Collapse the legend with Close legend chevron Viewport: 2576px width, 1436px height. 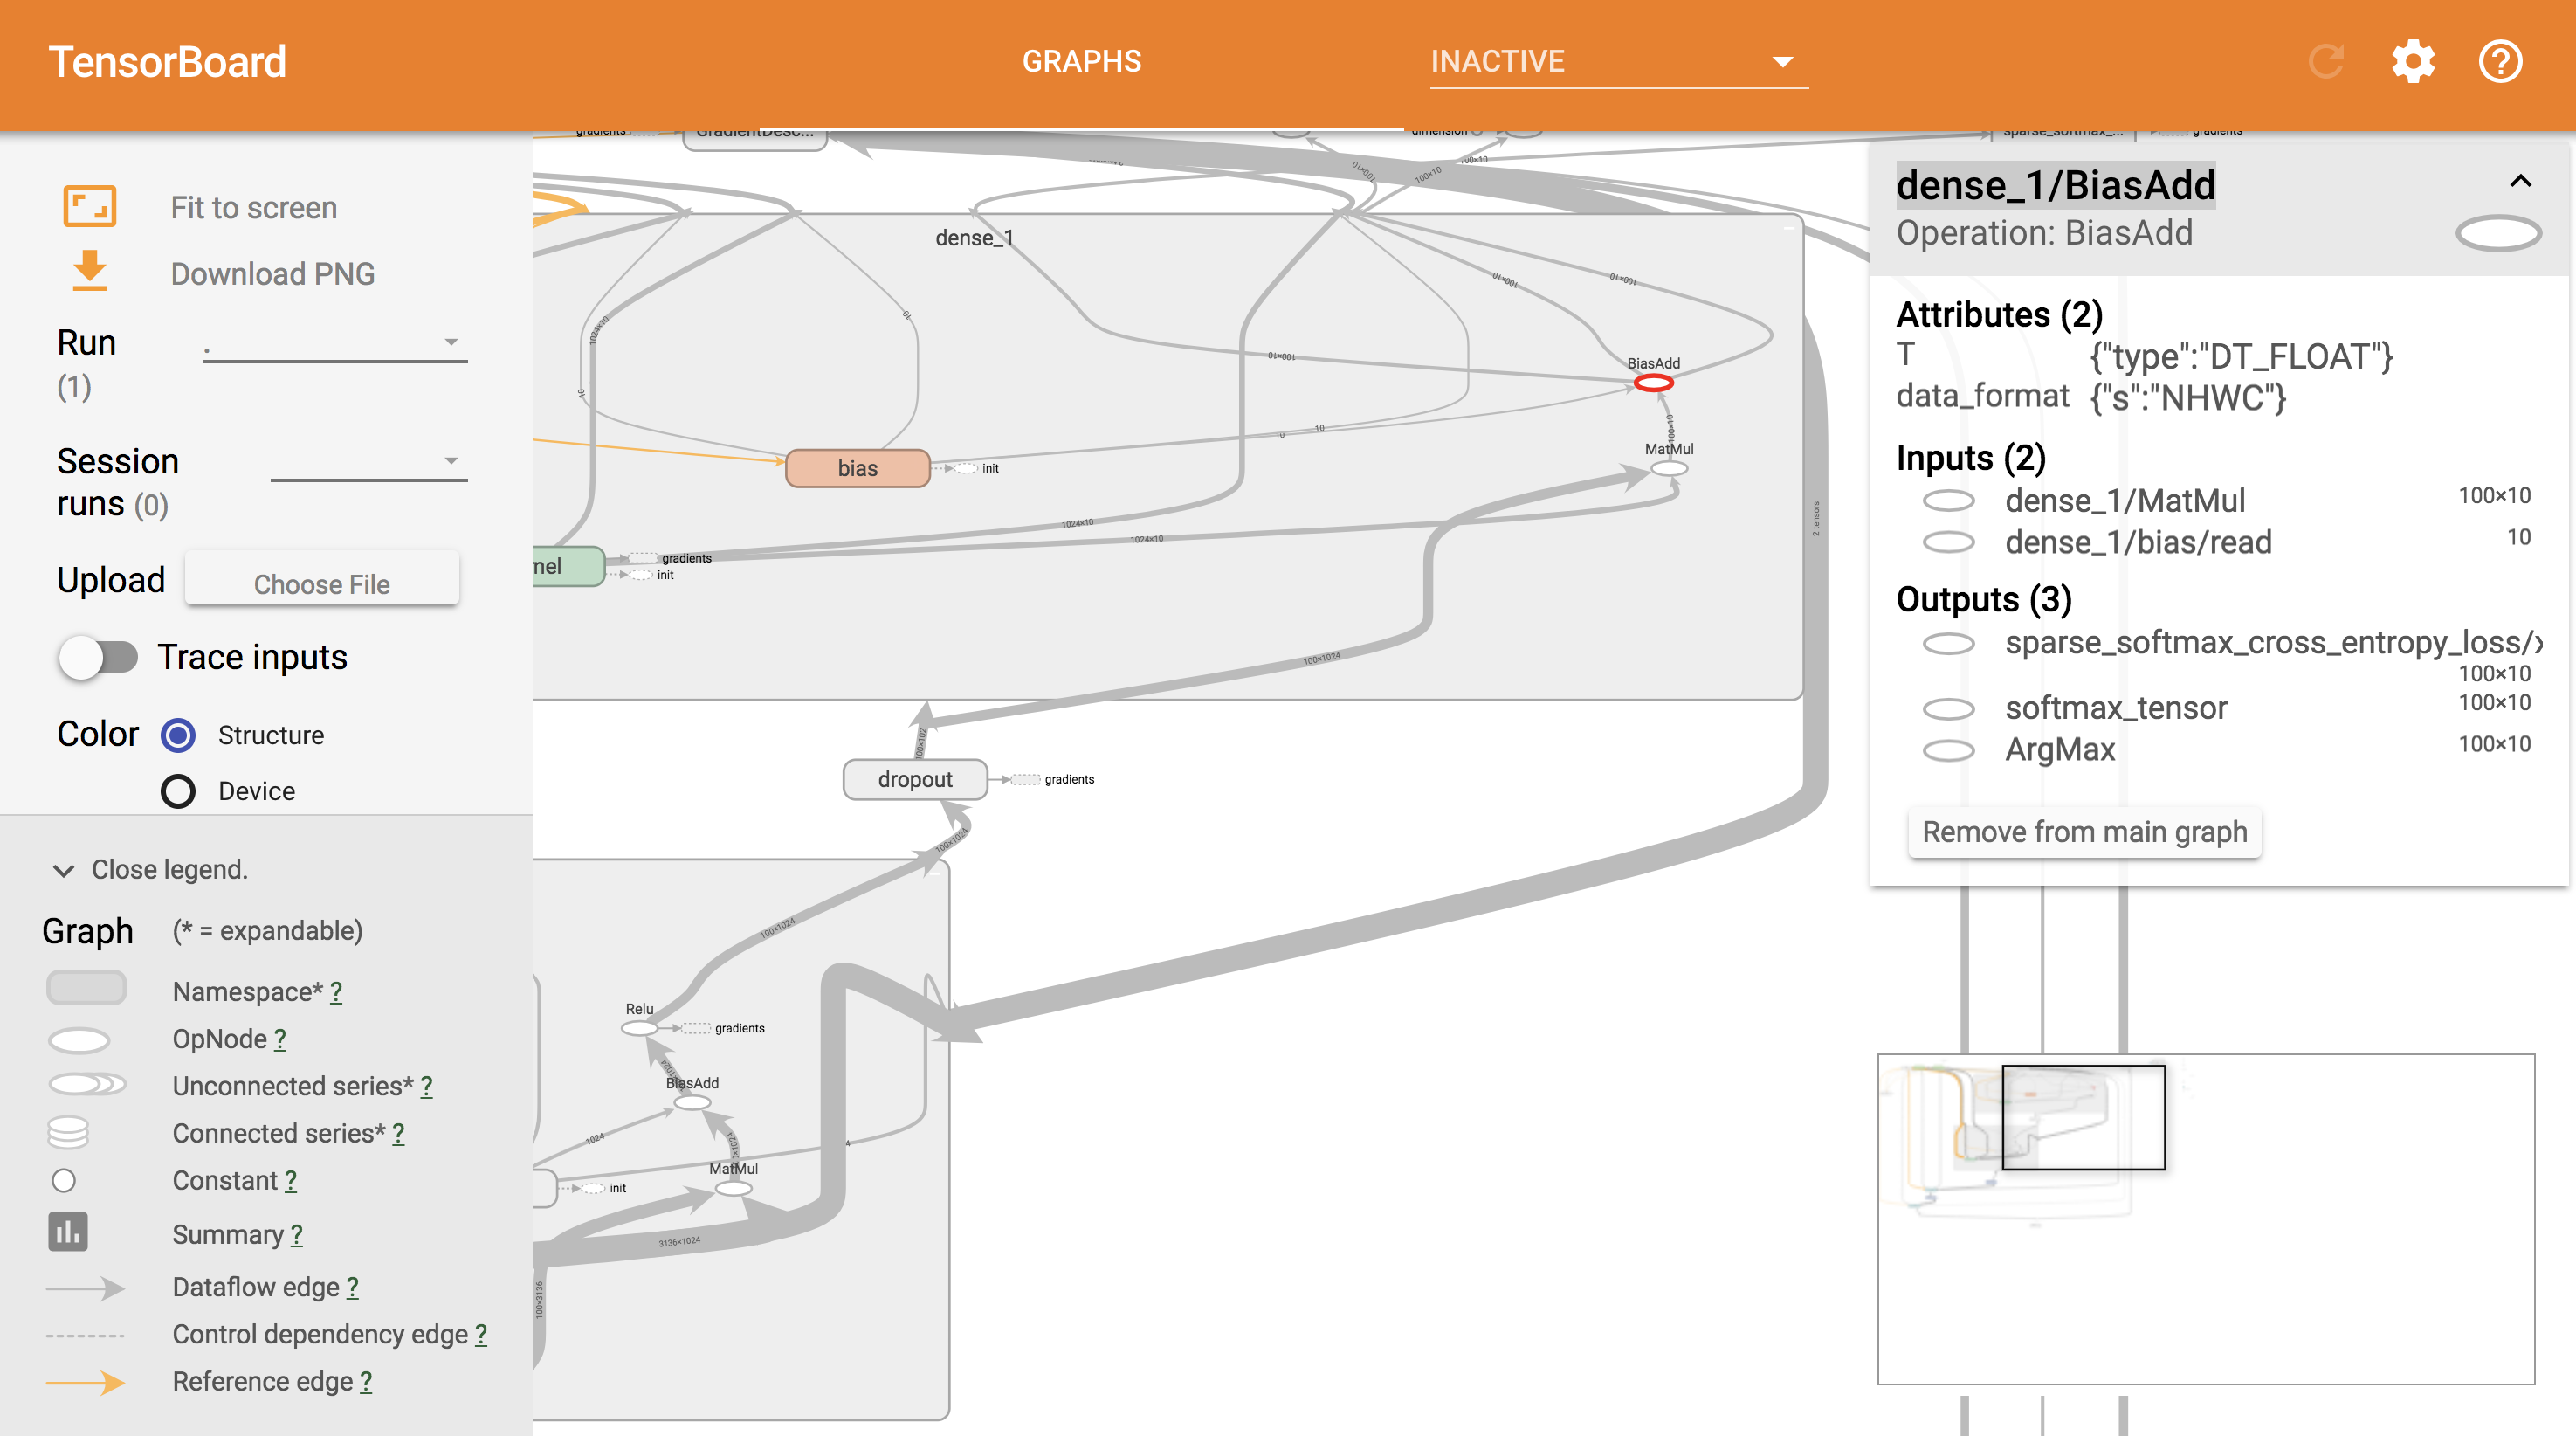pos(63,870)
